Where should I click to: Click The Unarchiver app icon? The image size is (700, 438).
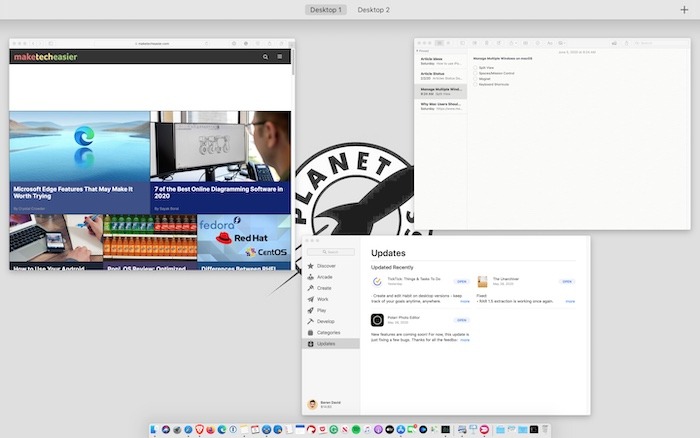483,281
